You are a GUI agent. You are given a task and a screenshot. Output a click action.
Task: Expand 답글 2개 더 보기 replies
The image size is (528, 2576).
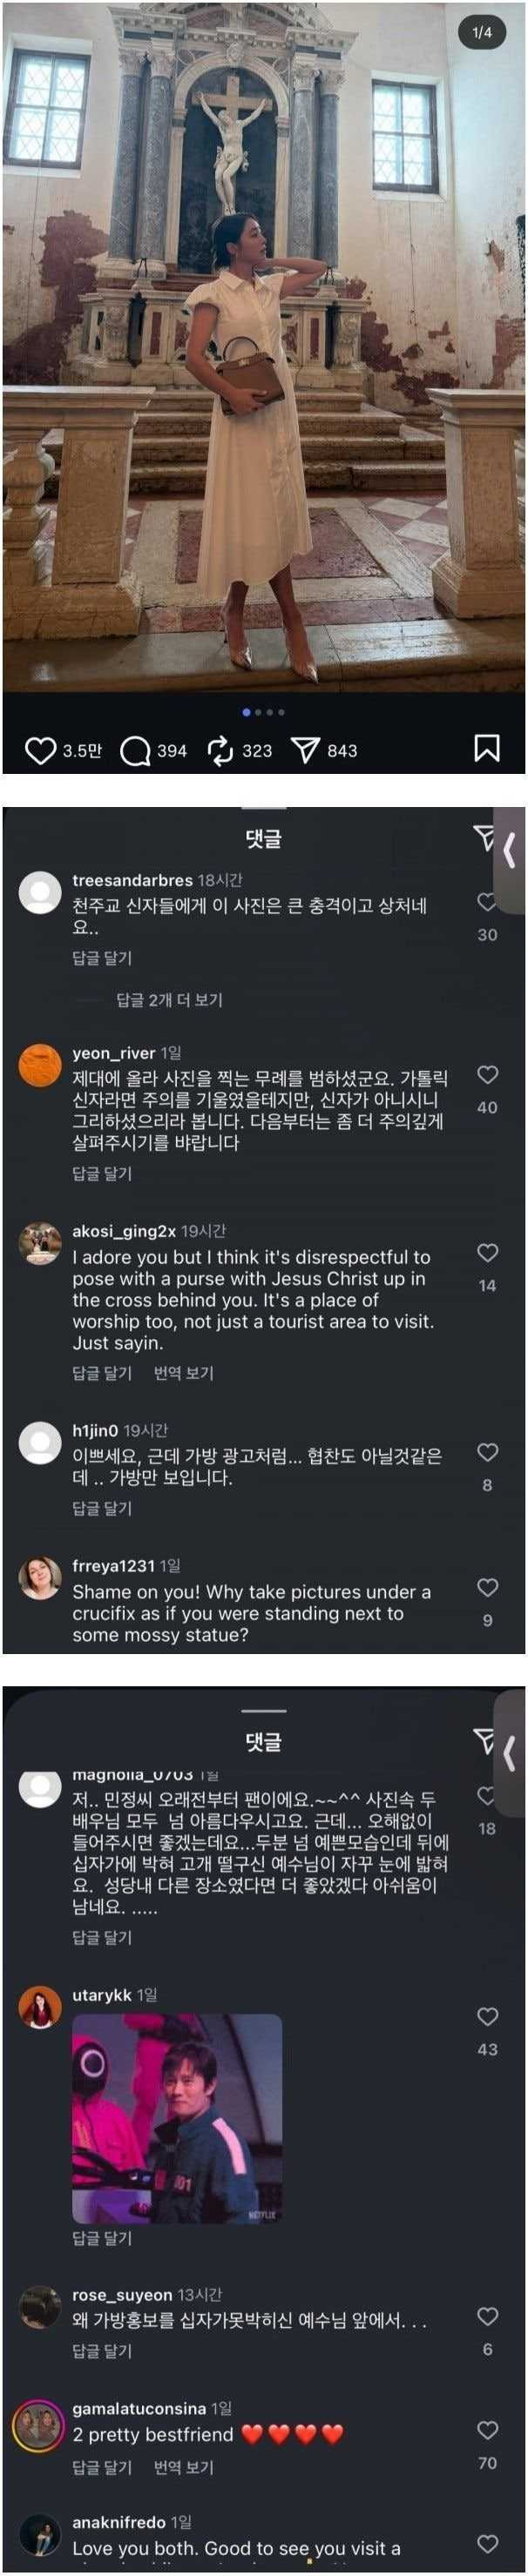coord(169,1000)
